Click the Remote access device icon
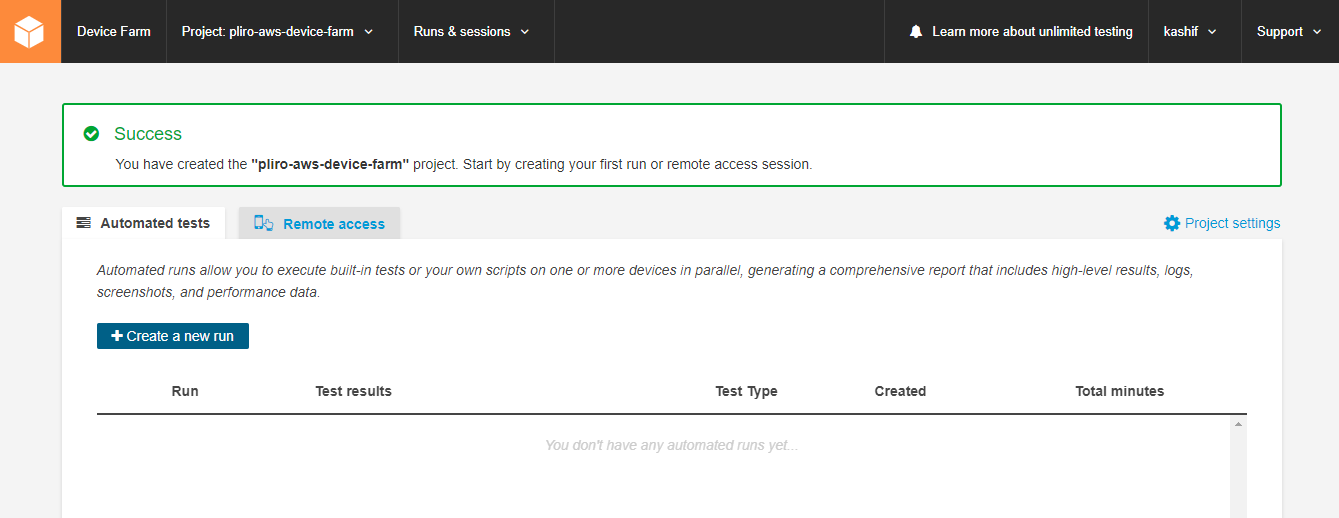The image size is (1339, 518). click(x=264, y=223)
